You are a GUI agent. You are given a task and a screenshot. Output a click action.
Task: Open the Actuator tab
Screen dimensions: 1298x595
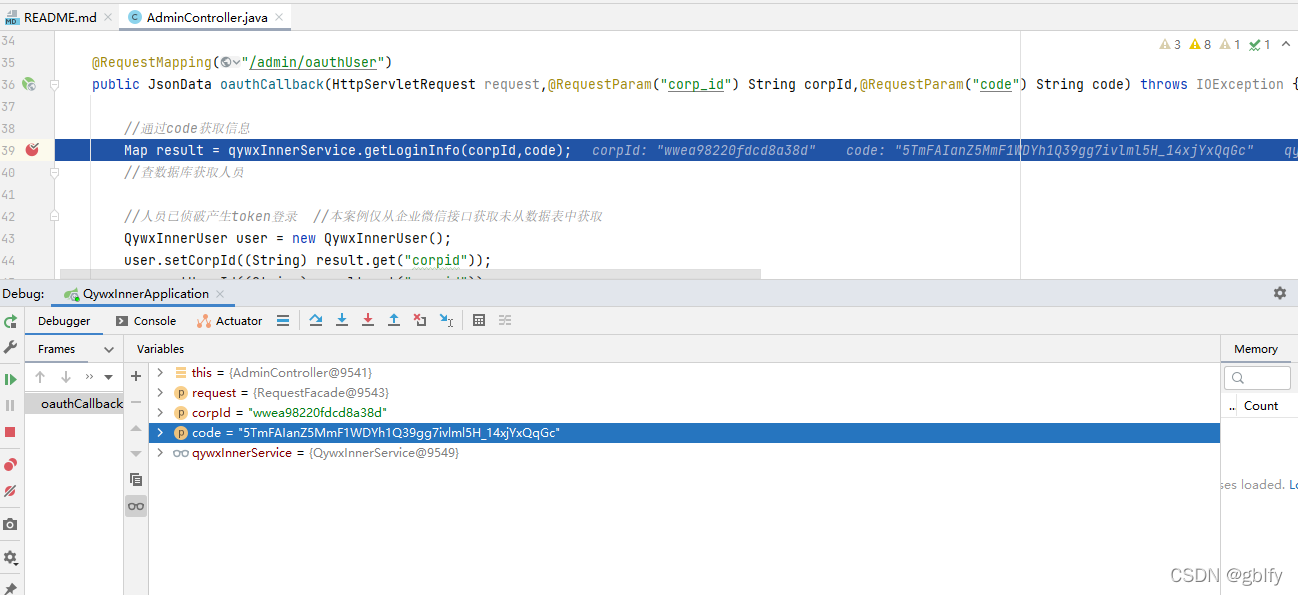(x=230, y=321)
